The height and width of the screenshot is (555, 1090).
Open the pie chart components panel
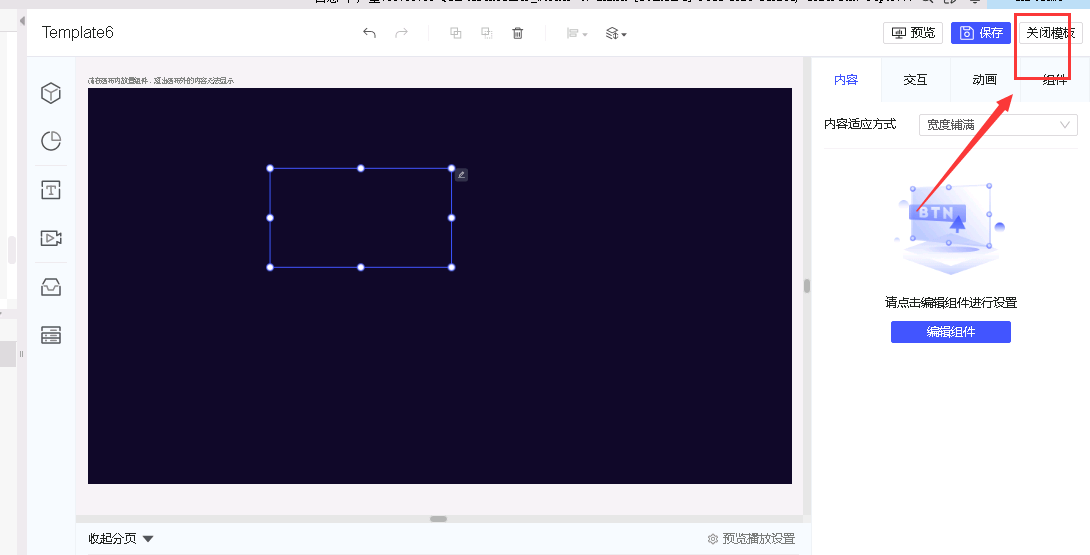click(x=51, y=141)
